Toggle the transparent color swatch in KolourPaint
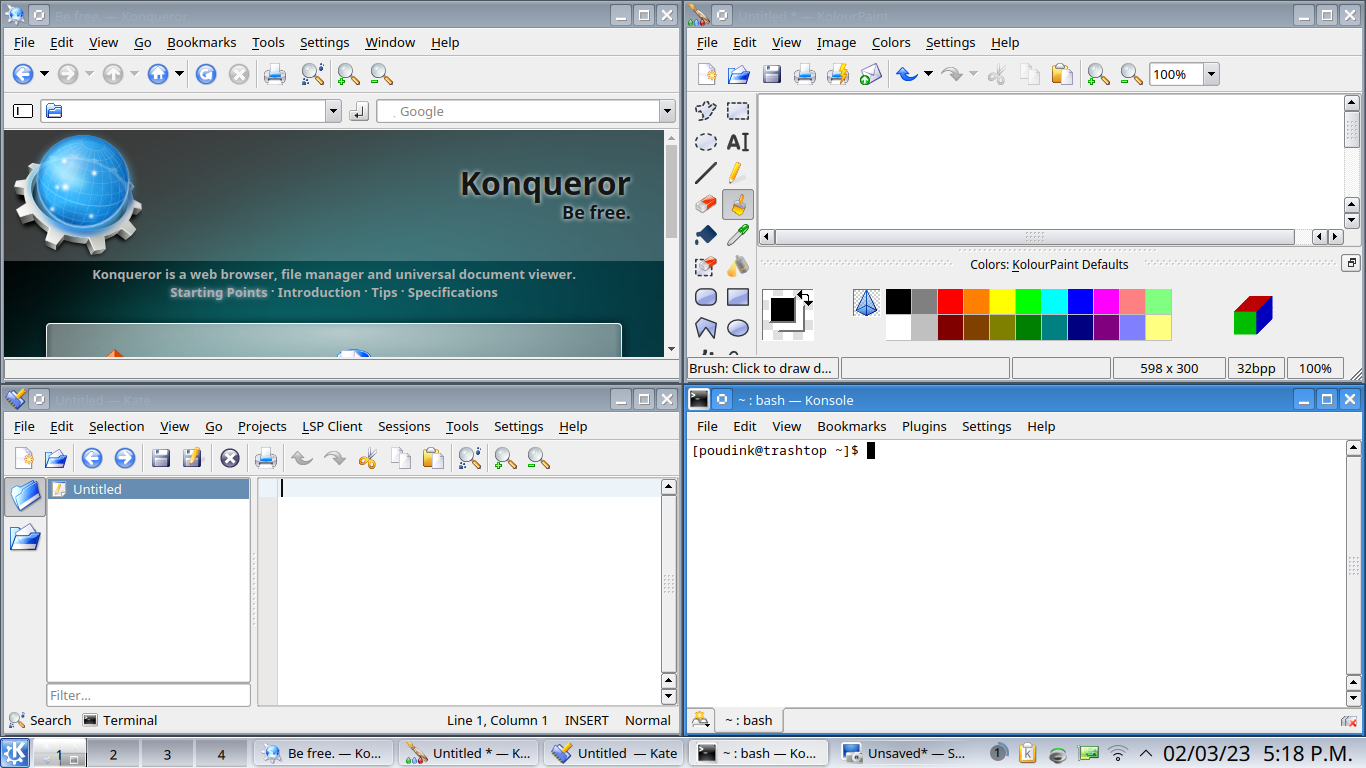The image size is (1366, 768). [x=867, y=302]
